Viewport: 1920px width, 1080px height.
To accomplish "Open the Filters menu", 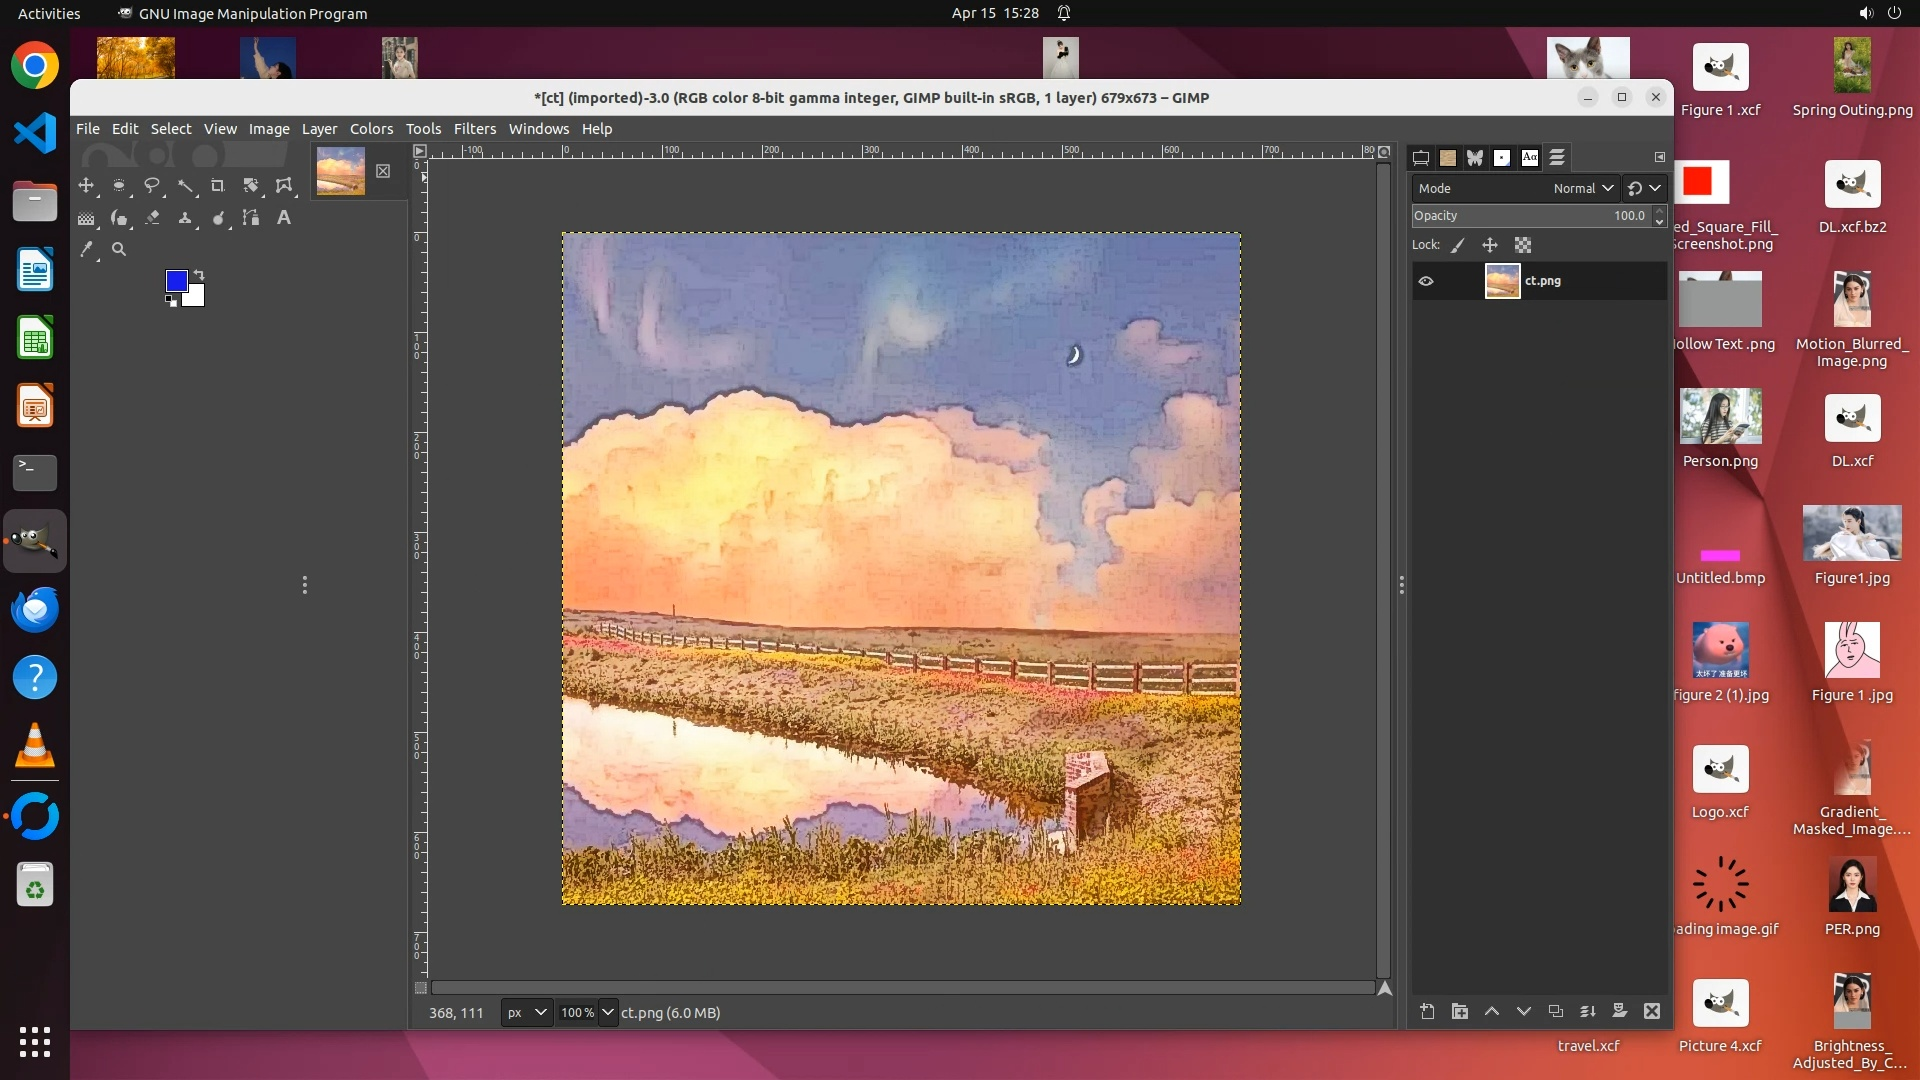I will click(474, 129).
